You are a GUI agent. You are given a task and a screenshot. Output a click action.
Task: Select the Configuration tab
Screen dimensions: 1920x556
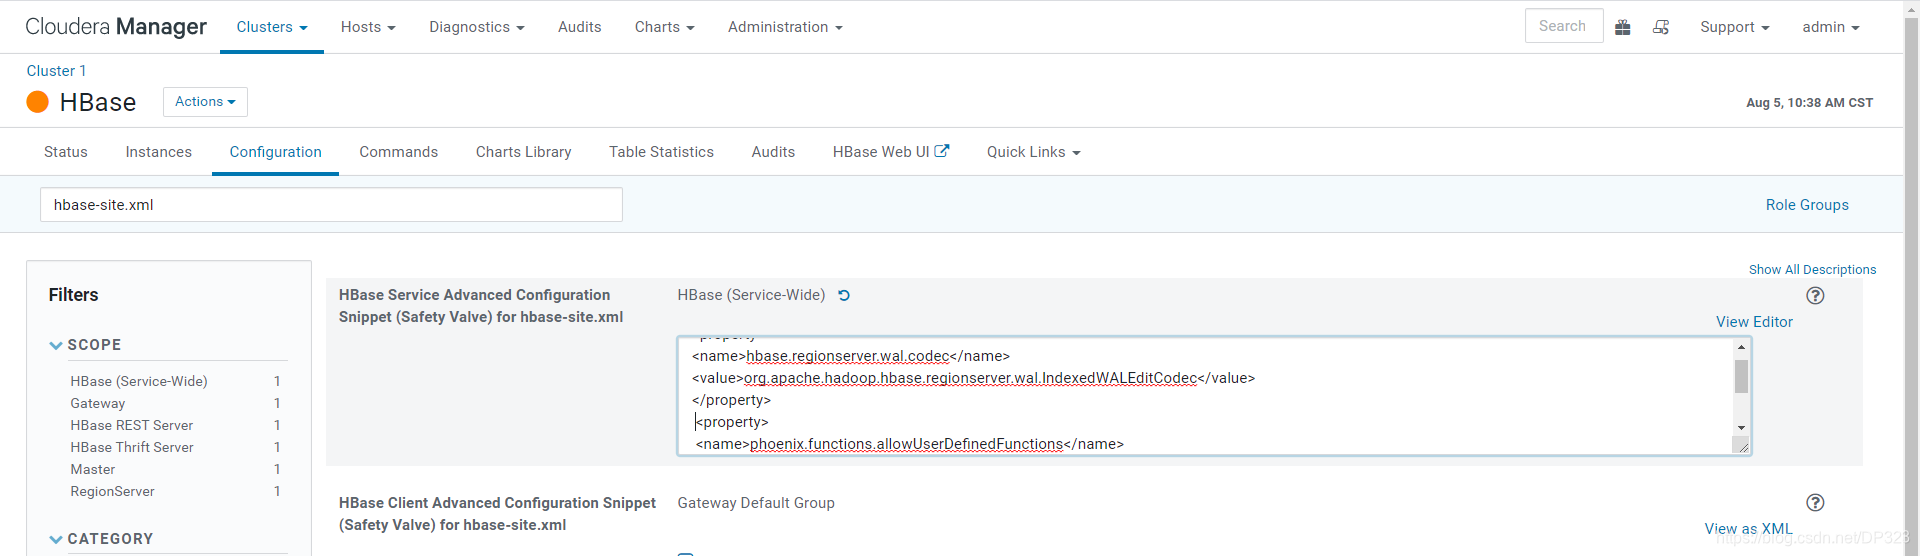click(275, 152)
